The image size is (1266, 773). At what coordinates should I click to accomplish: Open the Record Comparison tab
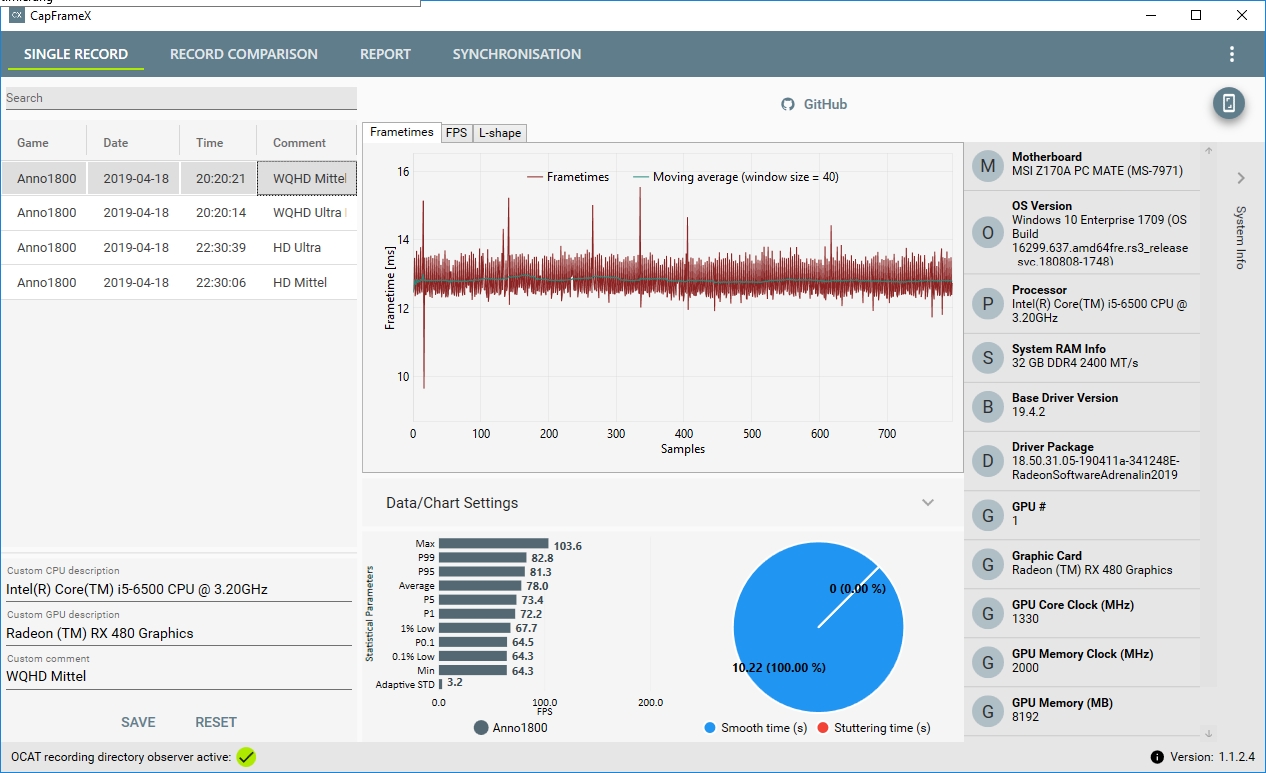pos(244,54)
